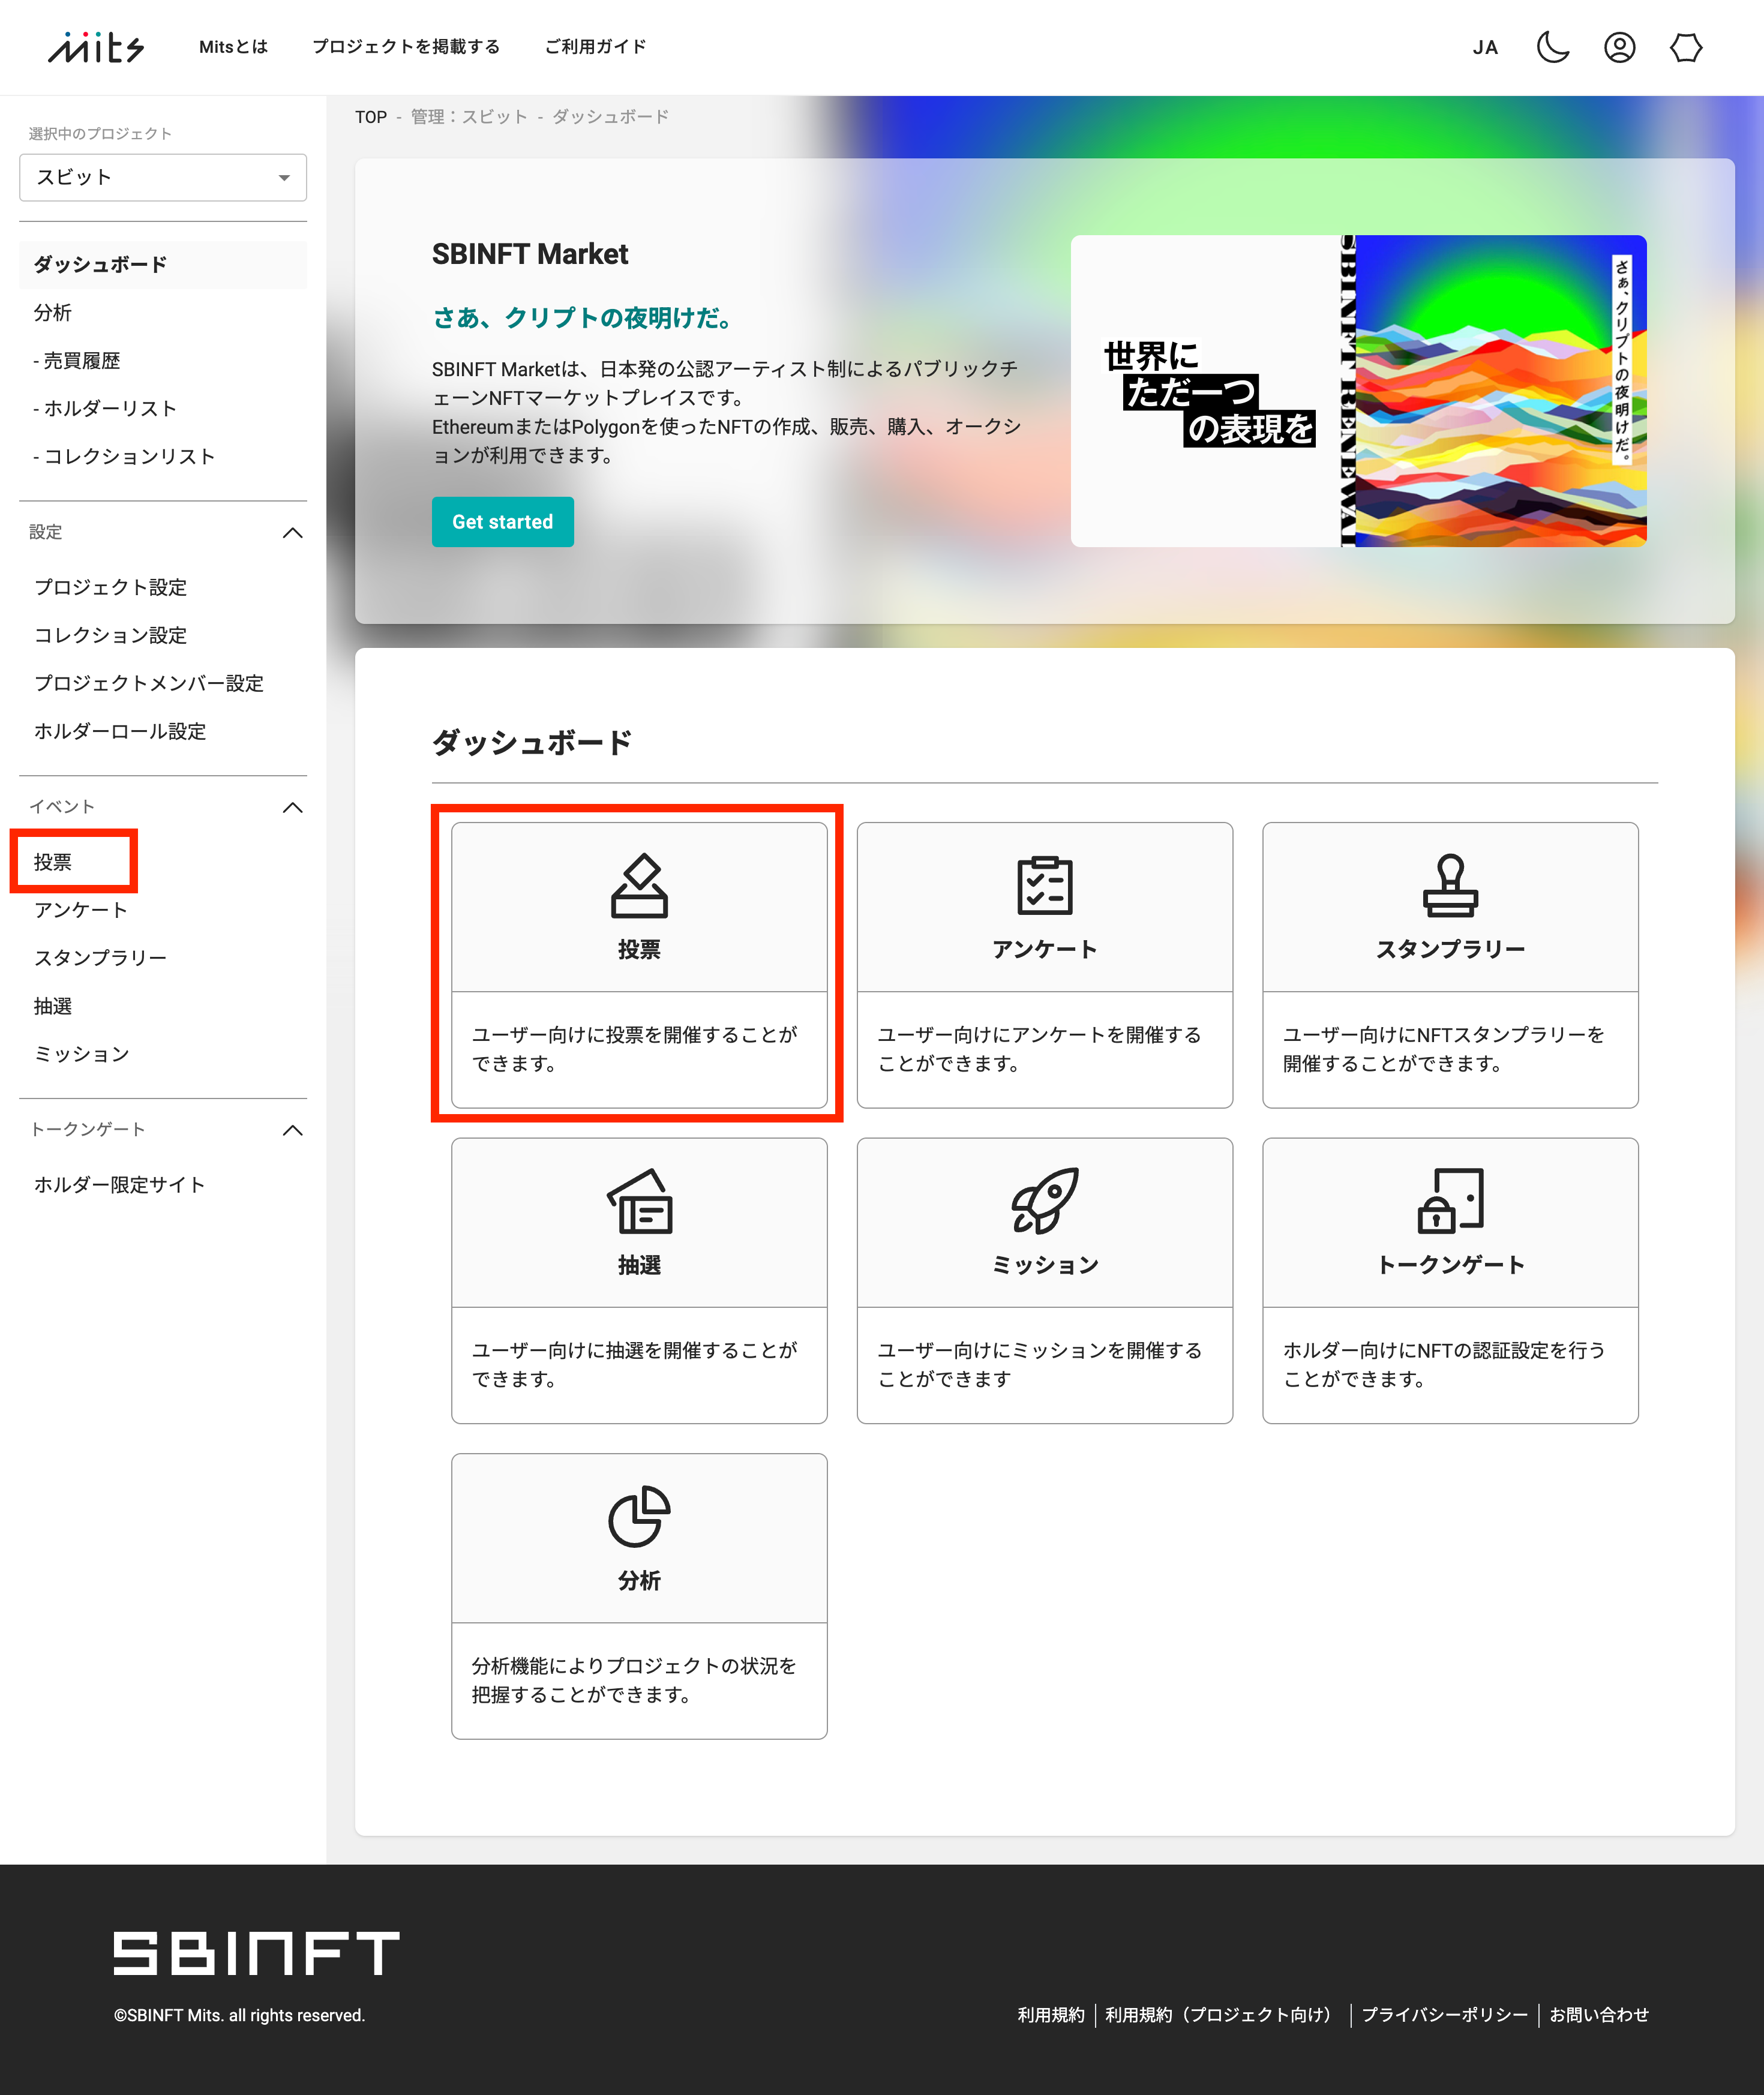Open プロジェクトを掲載する menu item
This screenshot has height=2095, width=1764.
[406, 47]
